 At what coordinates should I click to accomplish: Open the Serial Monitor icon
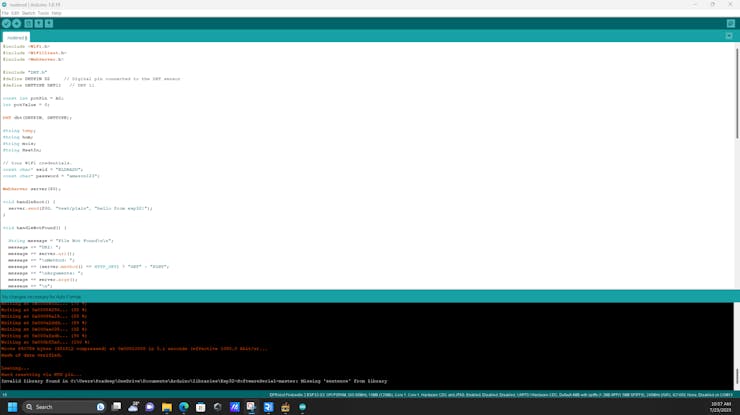(x=731, y=24)
